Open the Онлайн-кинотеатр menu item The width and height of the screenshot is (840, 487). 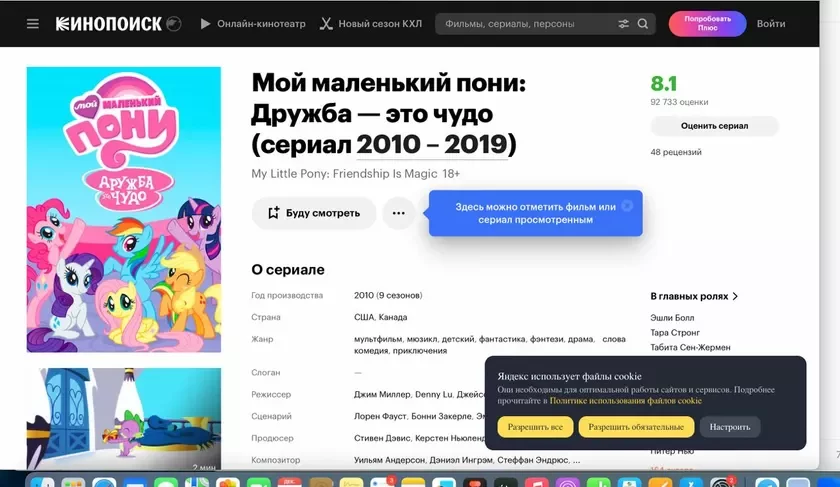[258, 24]
